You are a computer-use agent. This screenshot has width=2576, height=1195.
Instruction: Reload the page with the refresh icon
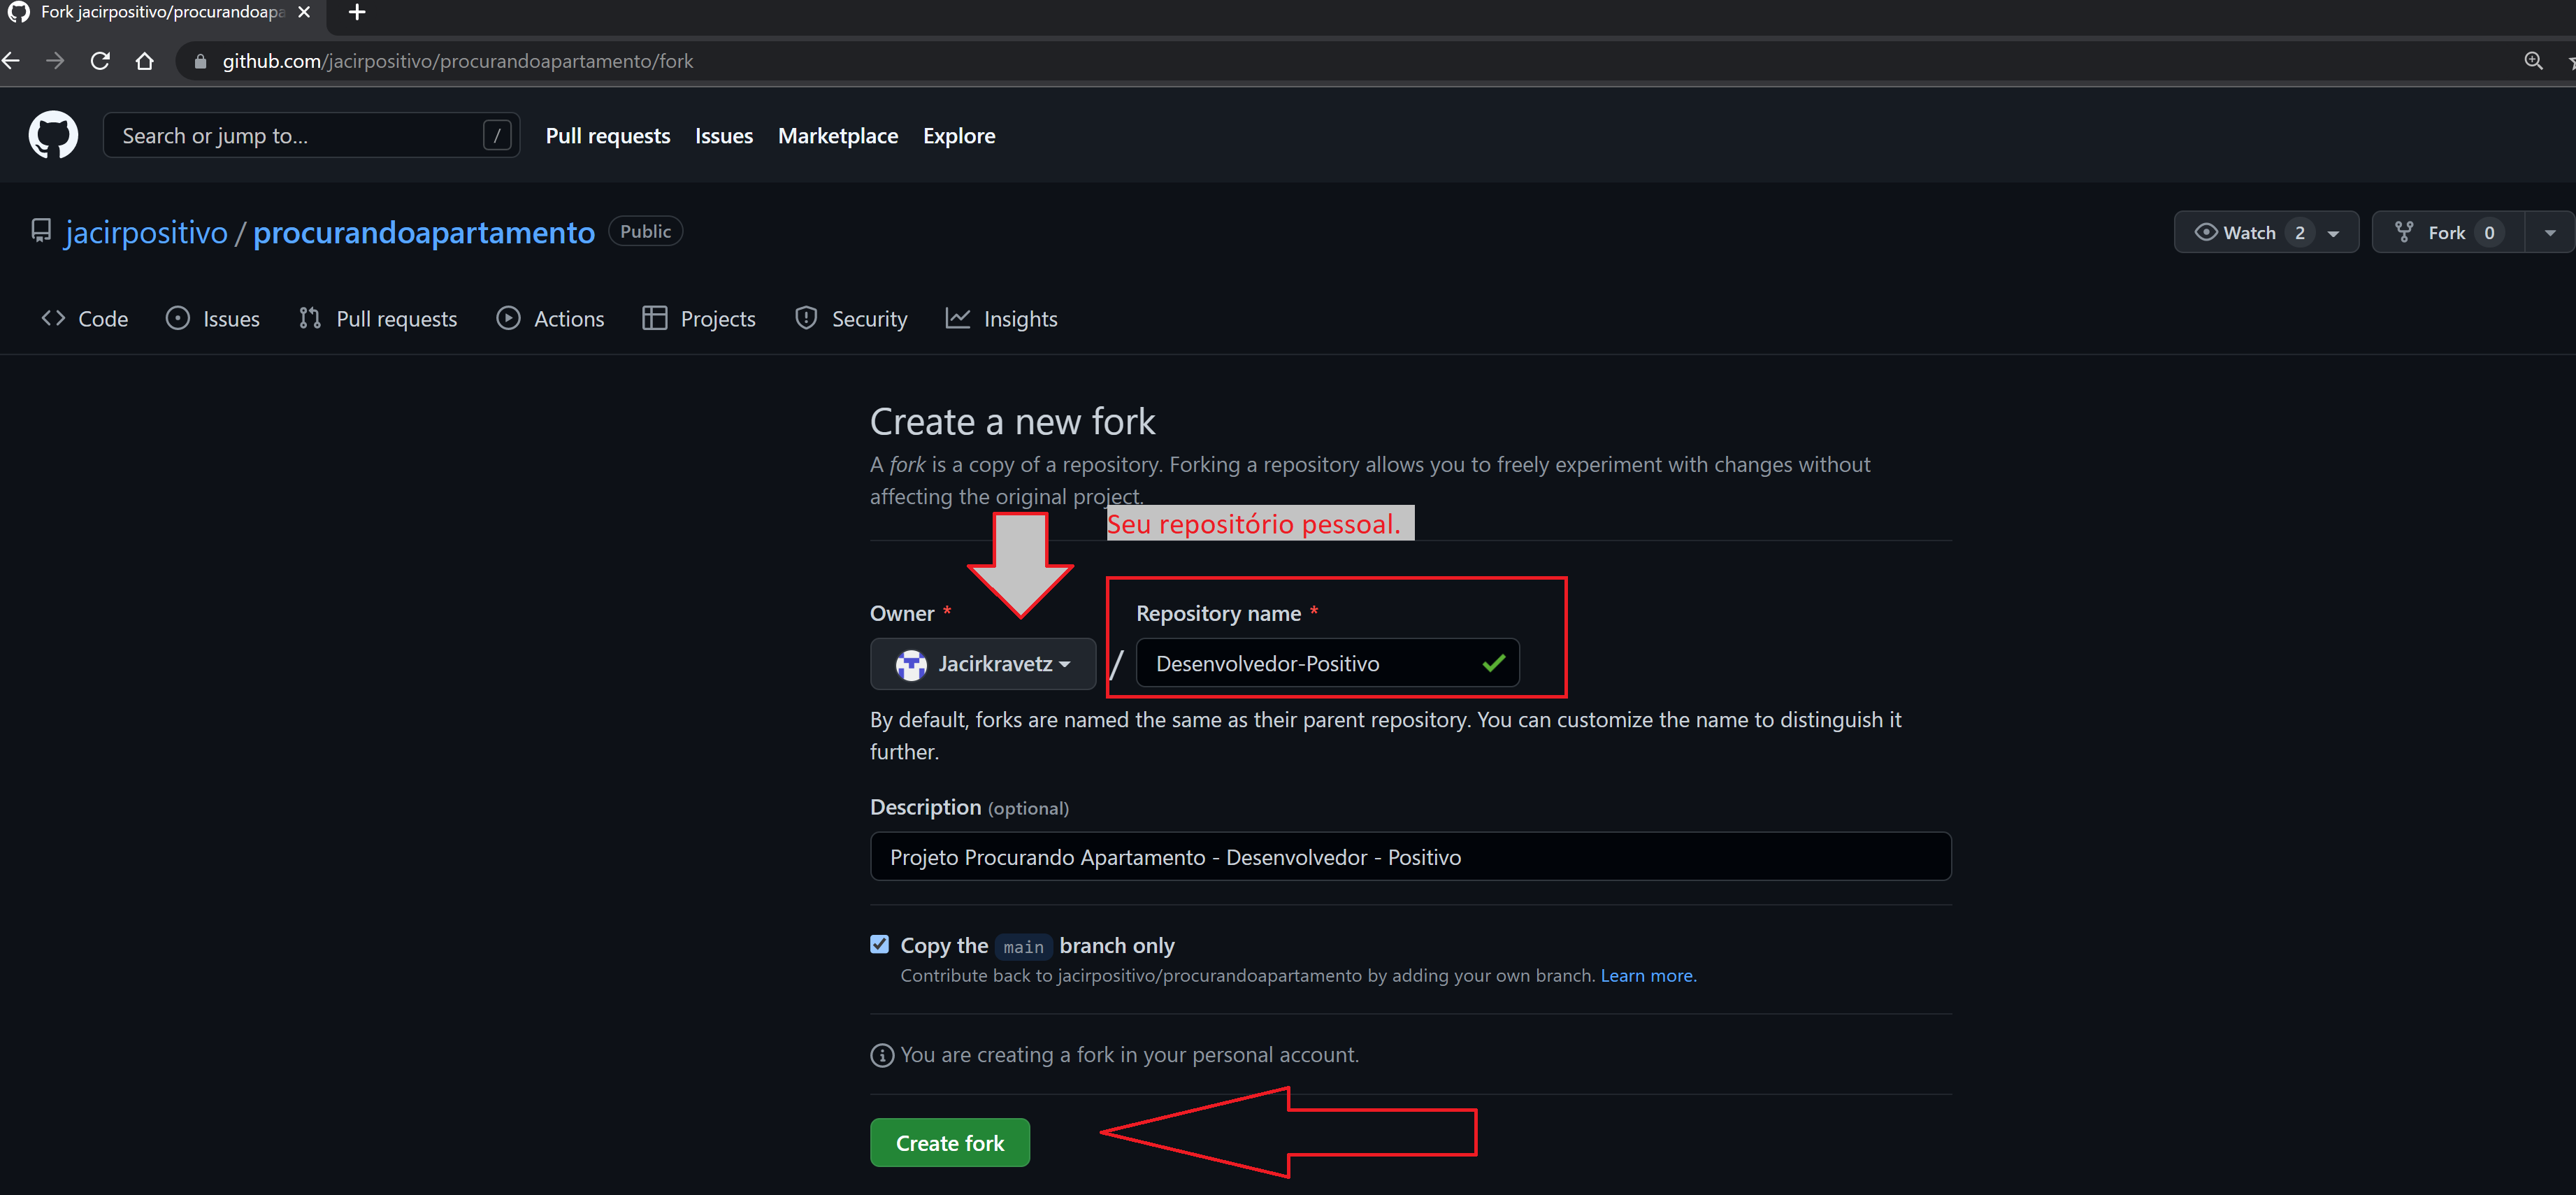[x=100, y=61]
